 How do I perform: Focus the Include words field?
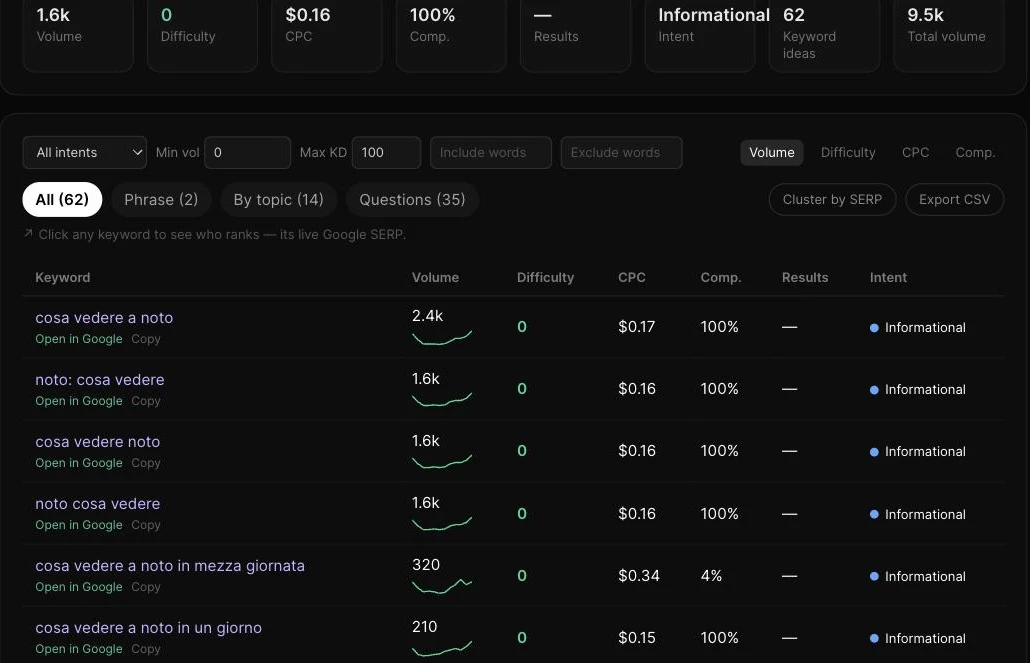491,152
